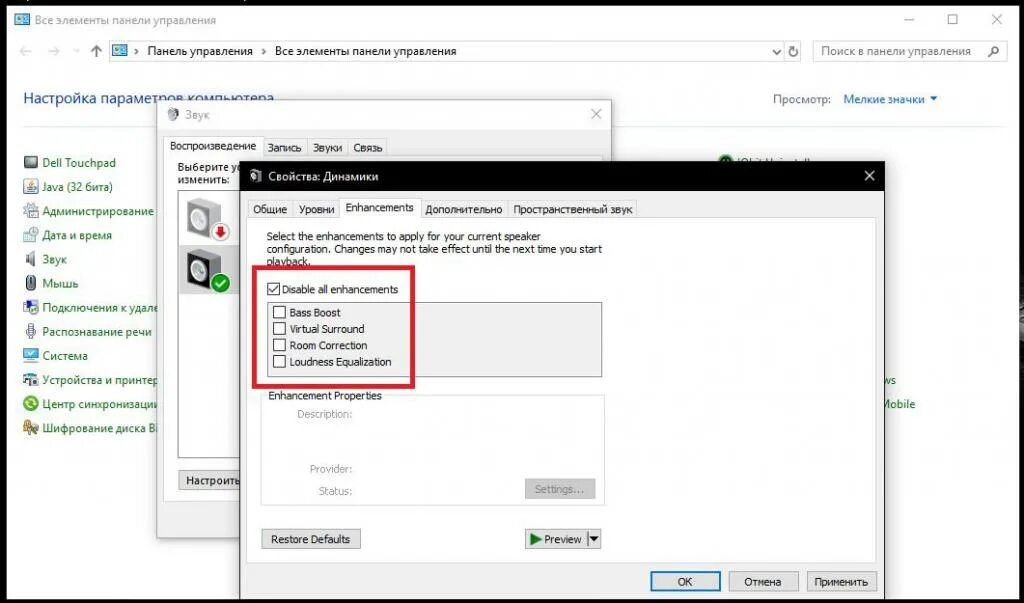The height and width of the screenshot is (603, 1024).
Task: Click the Dell Touchpad icon
Action: click(31, 163)
